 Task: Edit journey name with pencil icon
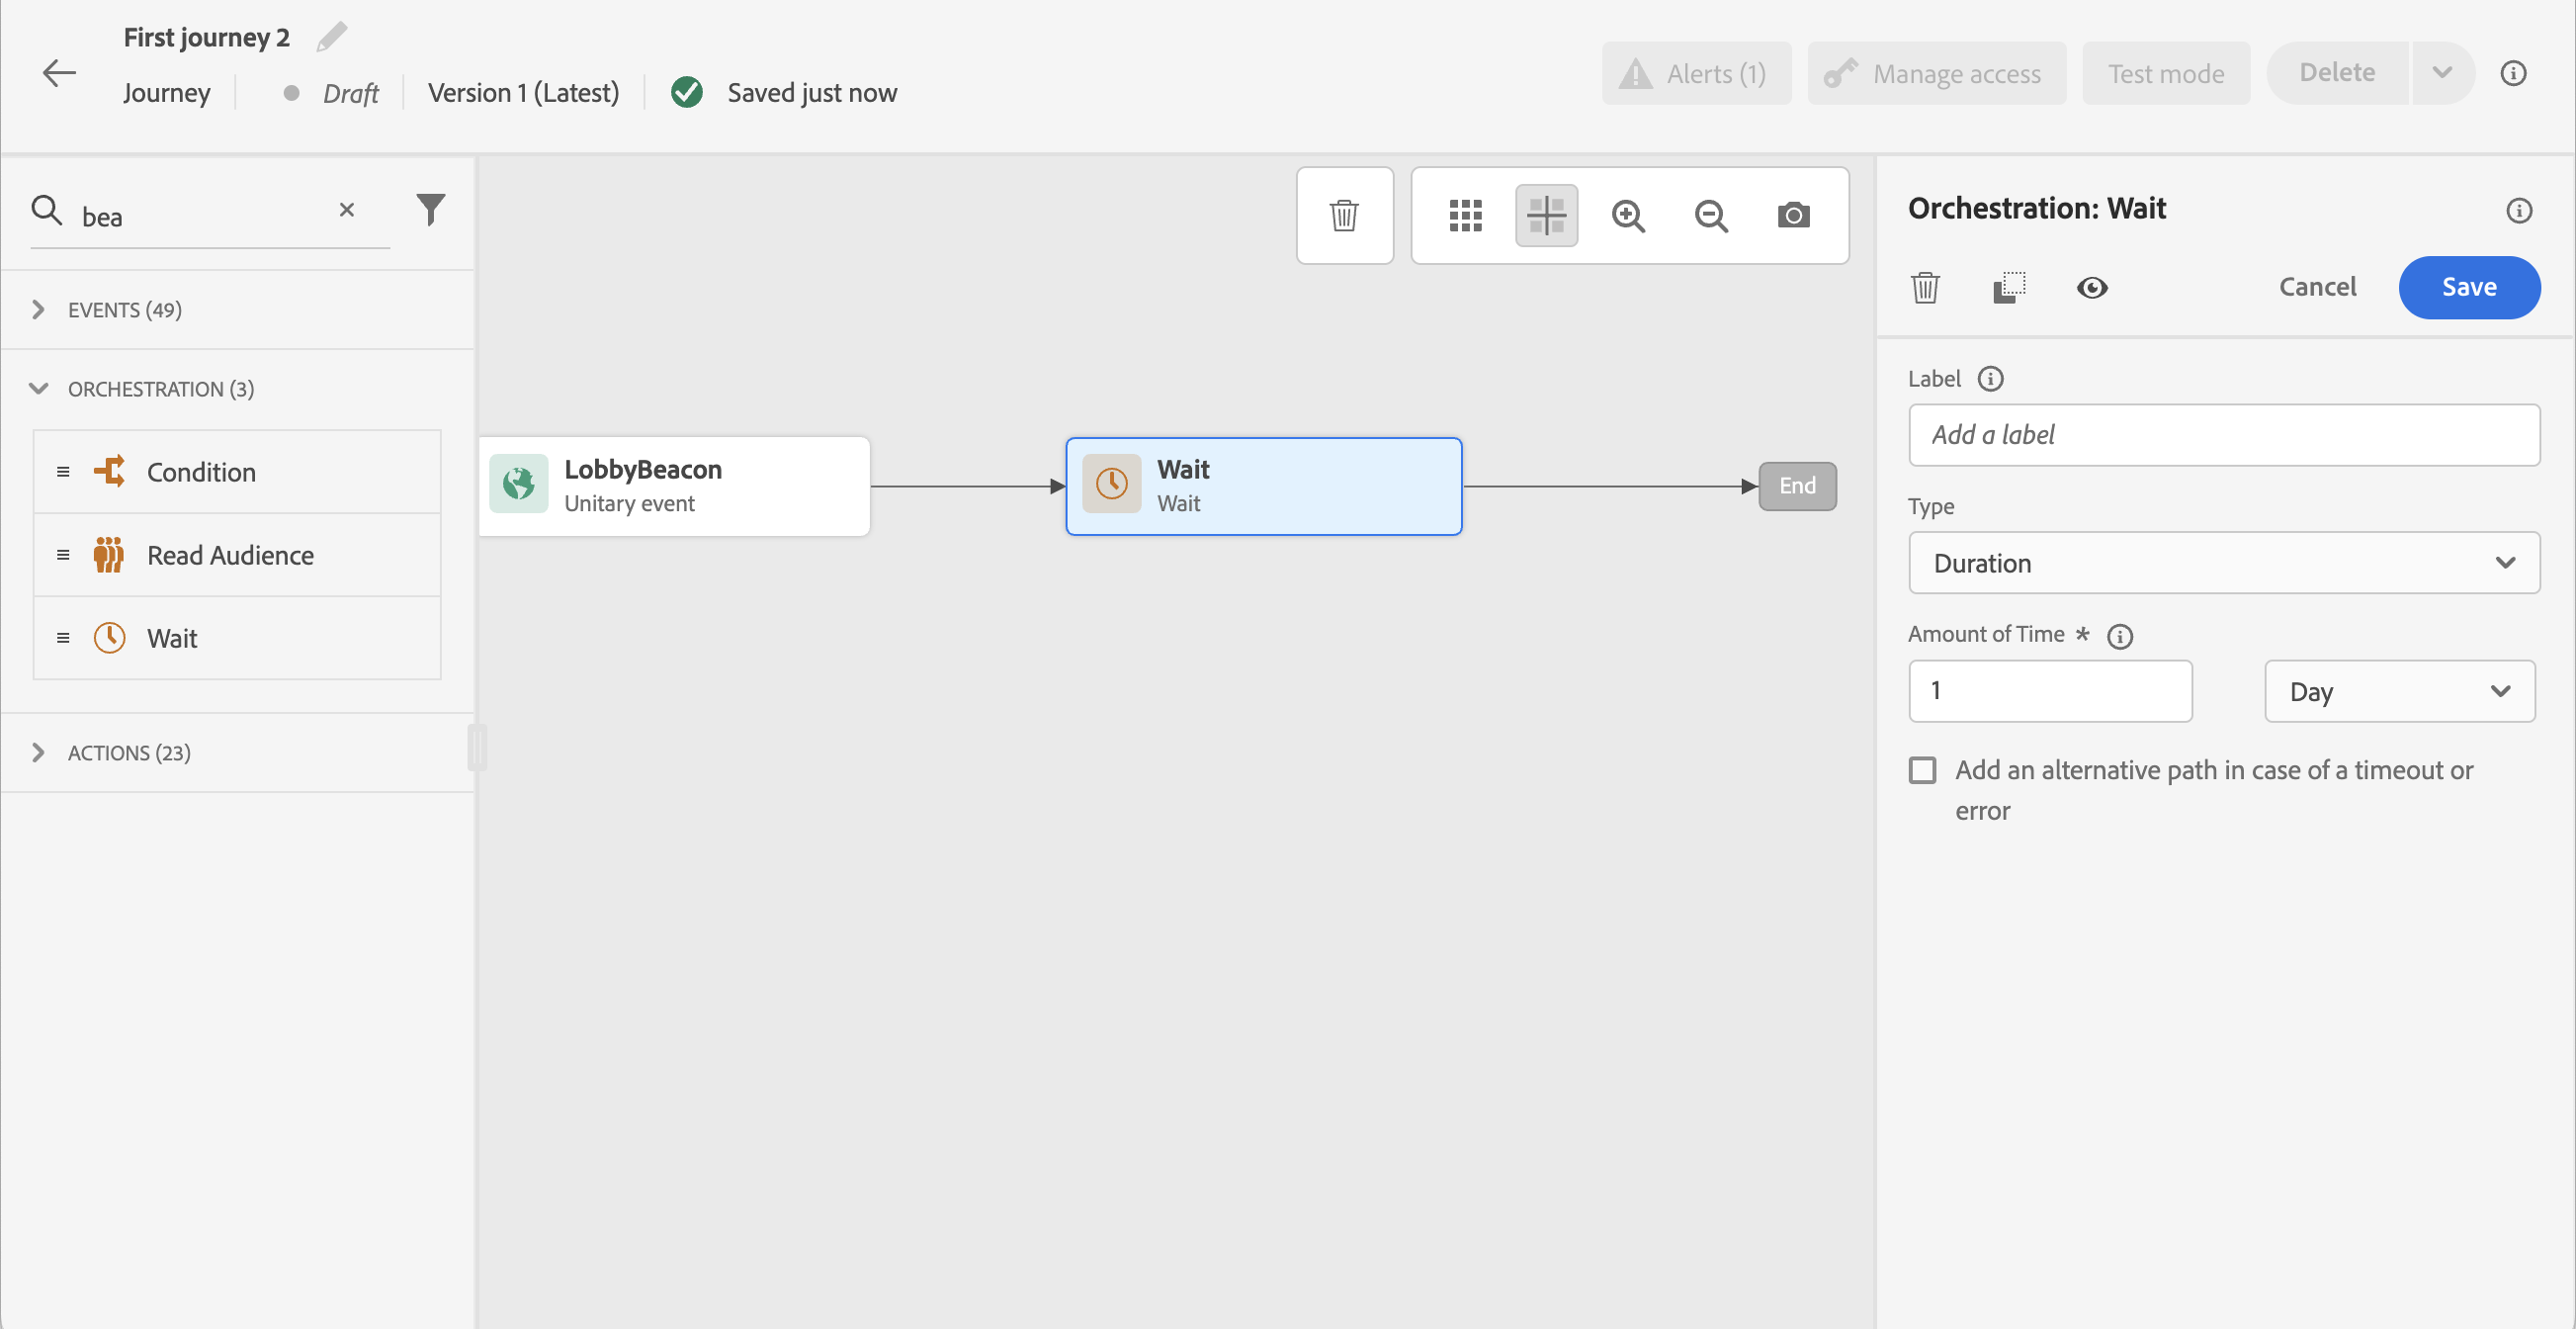tap(331, 37)
